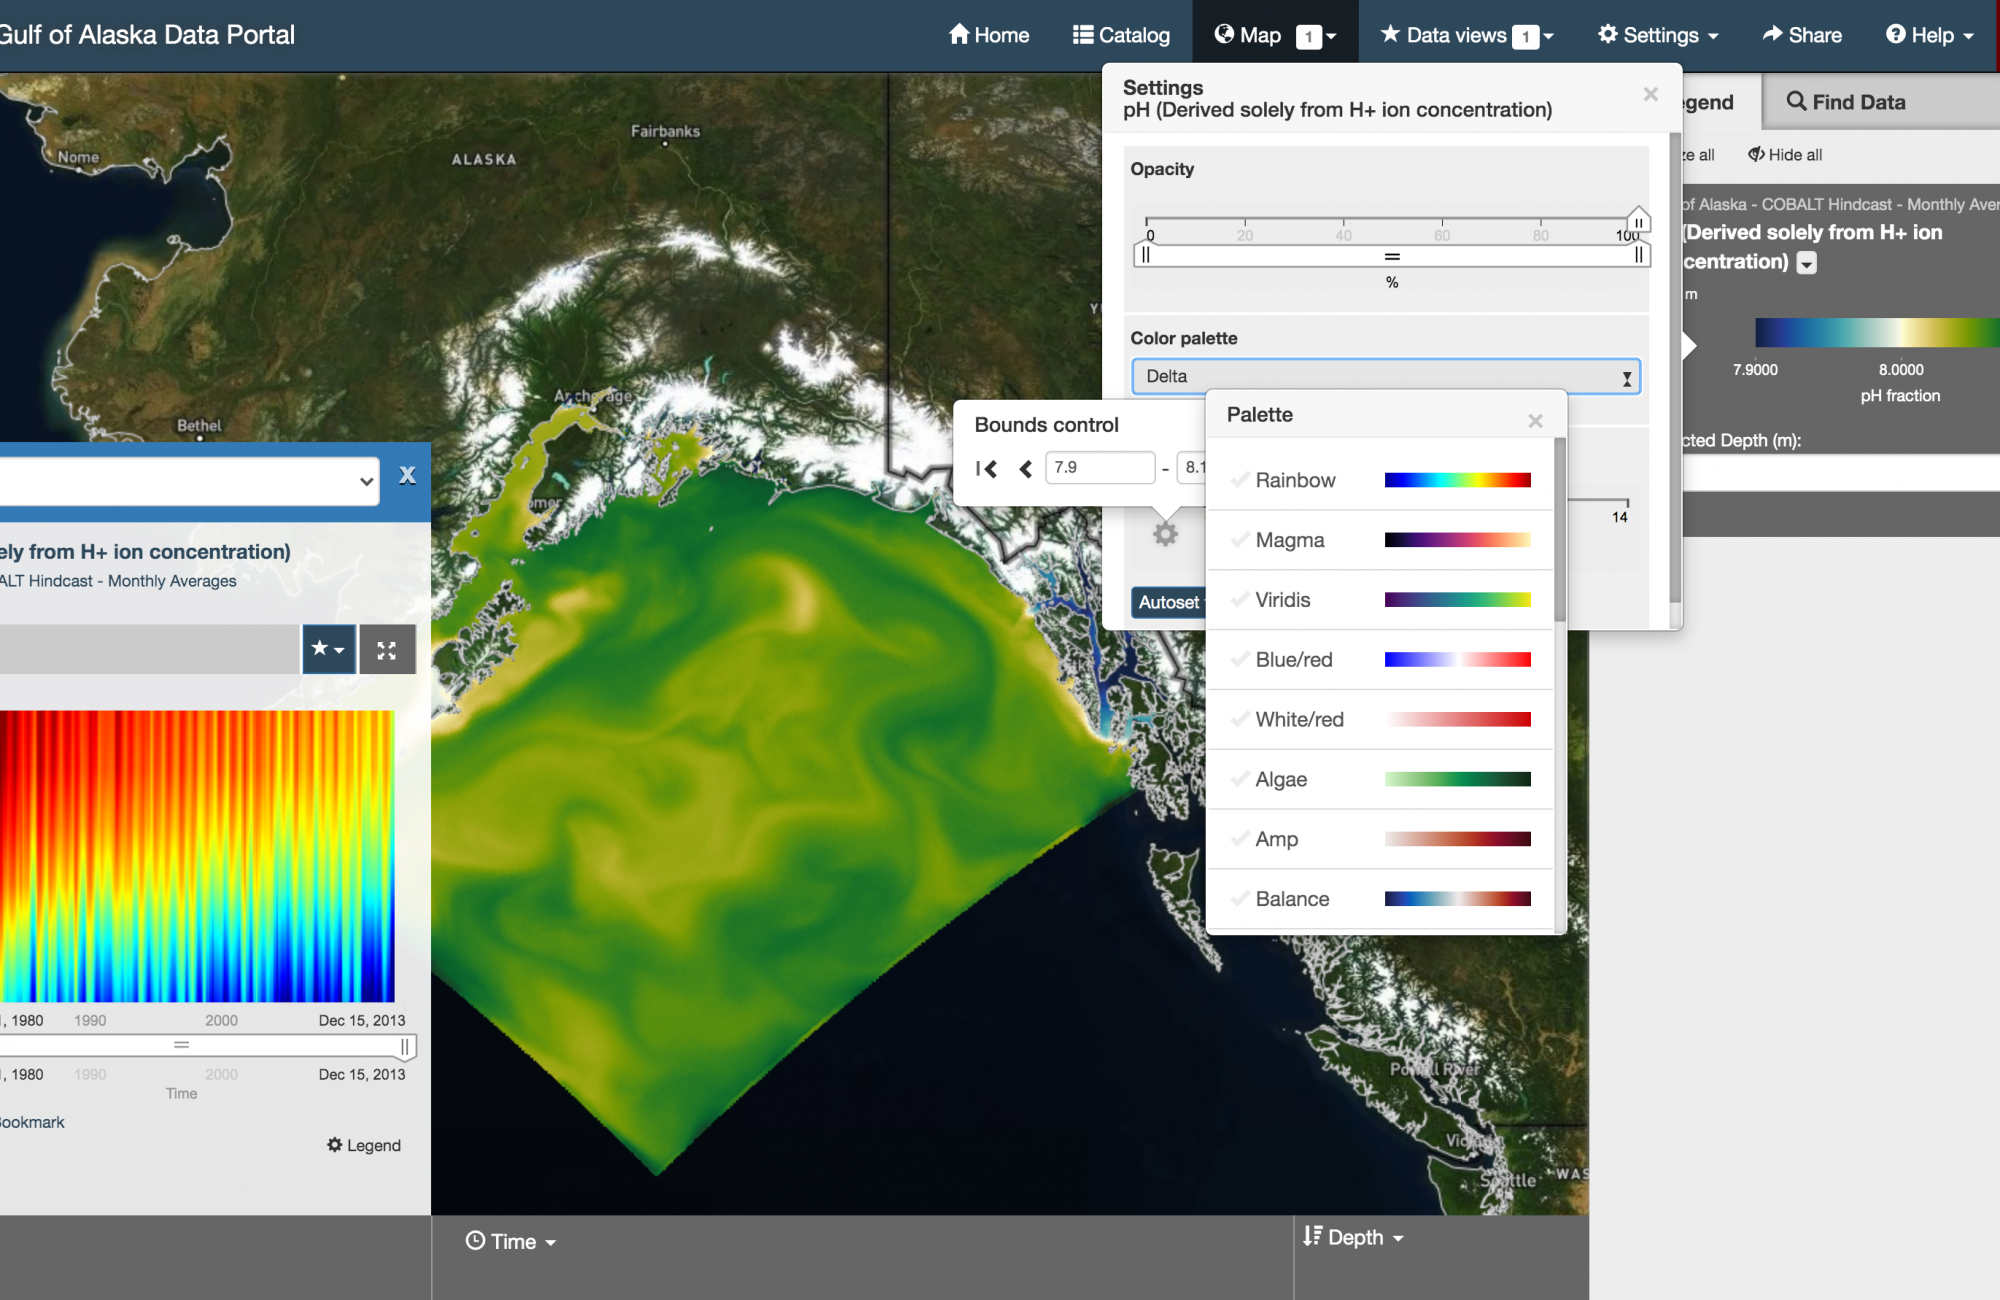Expand chart with fullscreen arrows icon
Image resolution: width=2000 pixels, height=1300 pixels.
[x=387, y=650]
